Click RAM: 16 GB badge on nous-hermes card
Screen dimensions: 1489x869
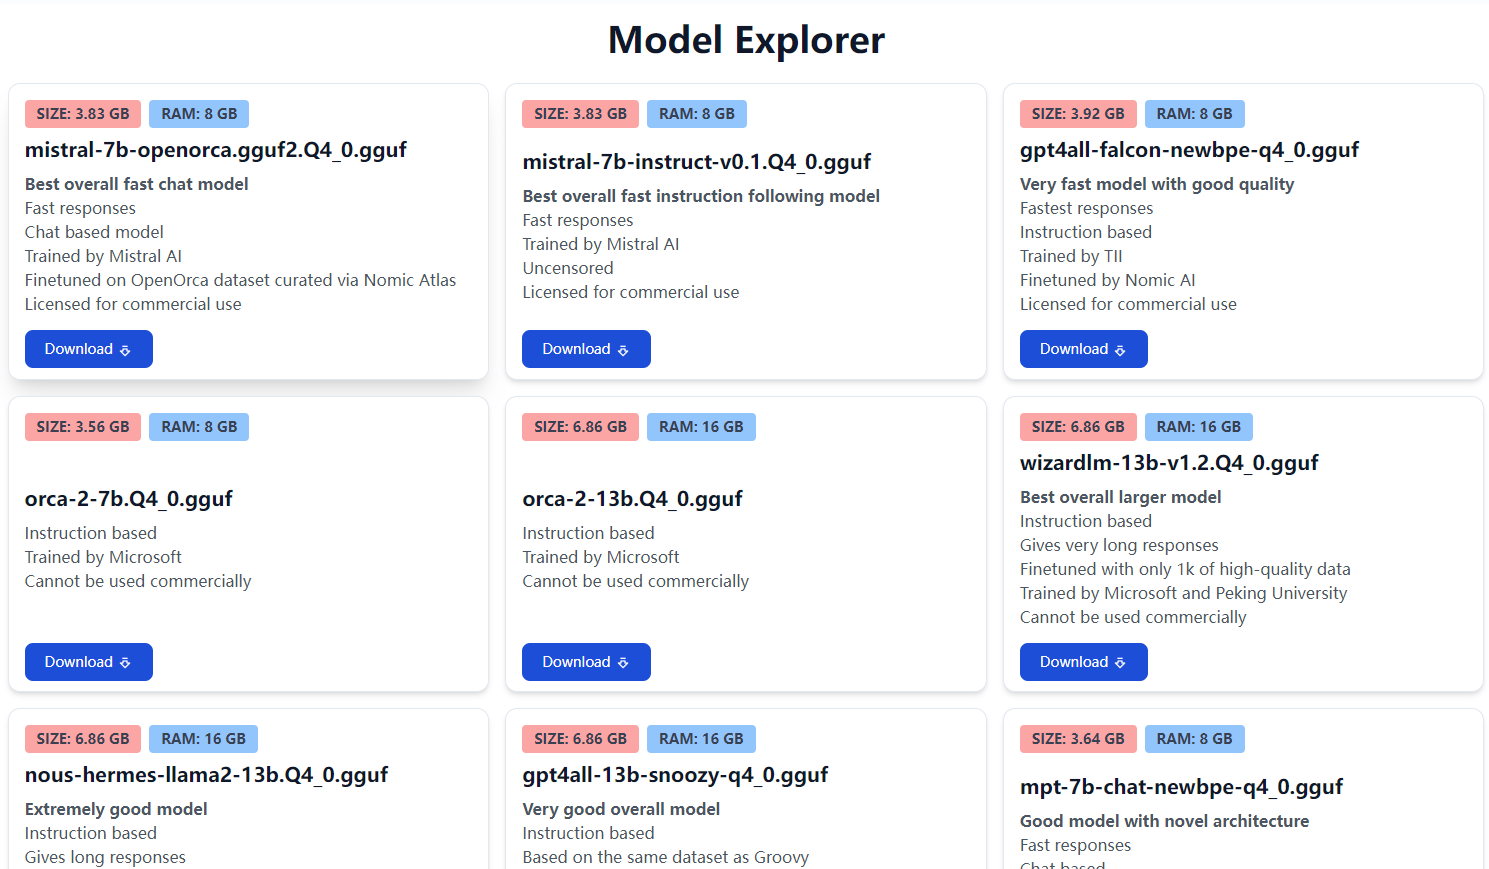[203, 739]
